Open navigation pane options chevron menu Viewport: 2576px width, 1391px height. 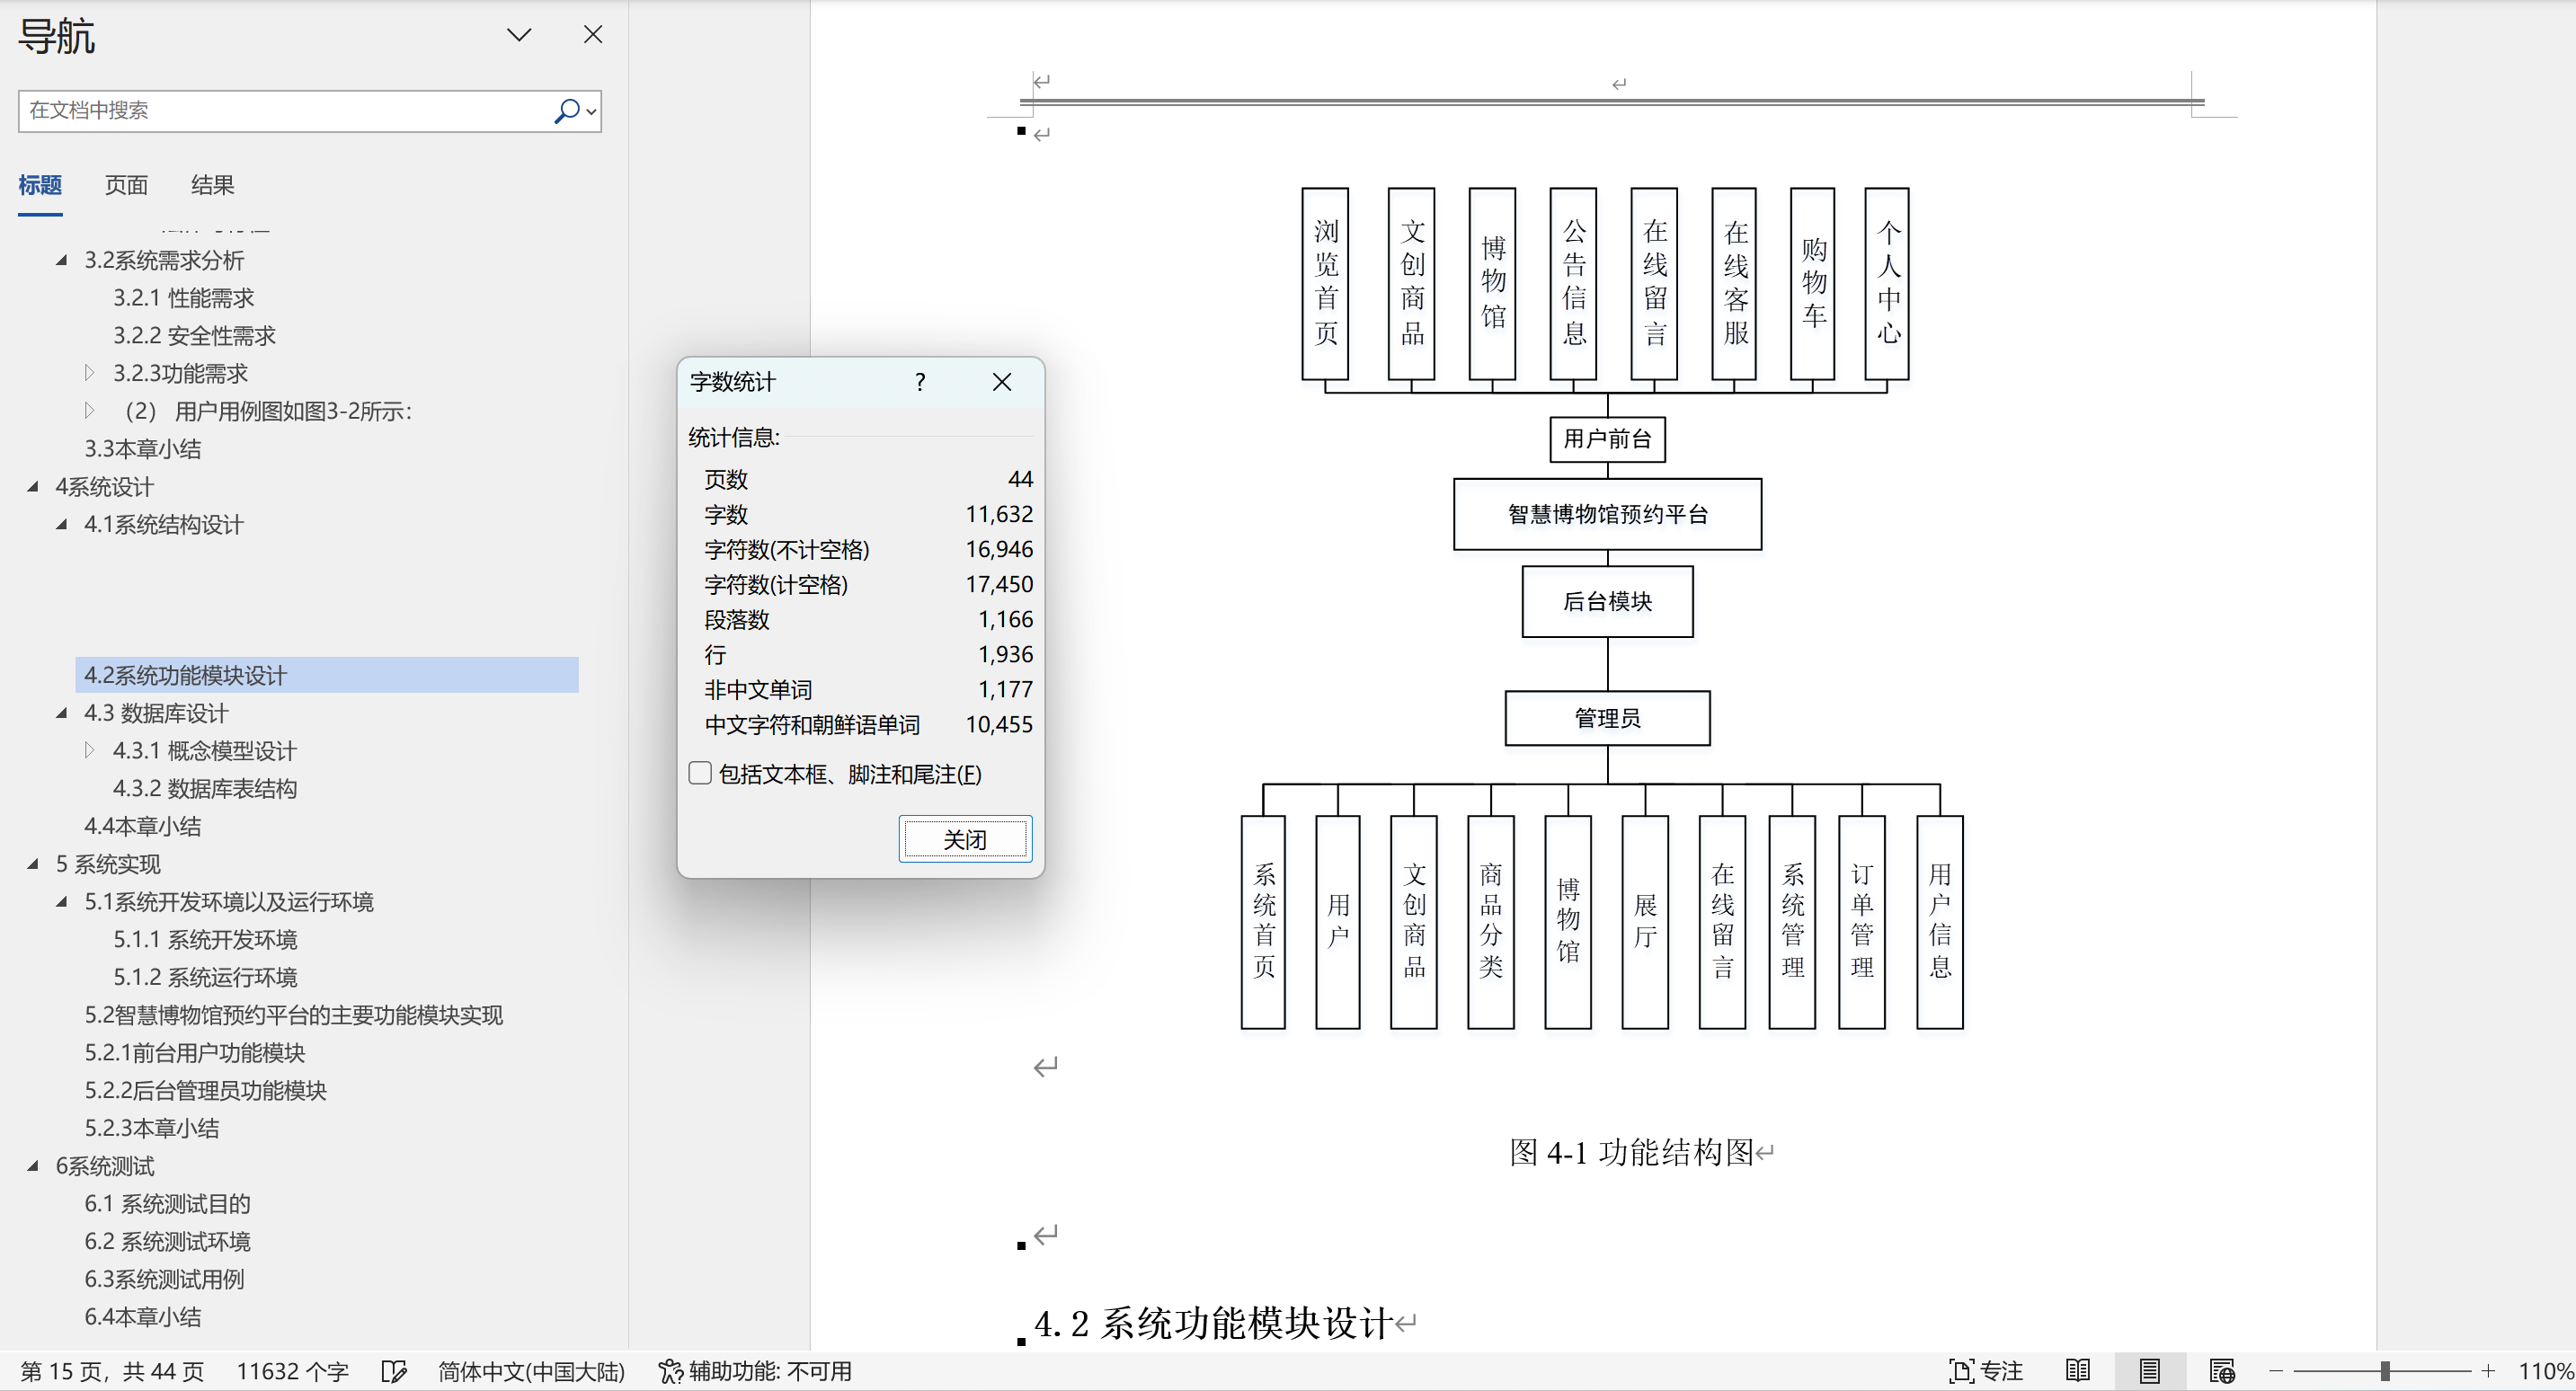click(519, 35)
